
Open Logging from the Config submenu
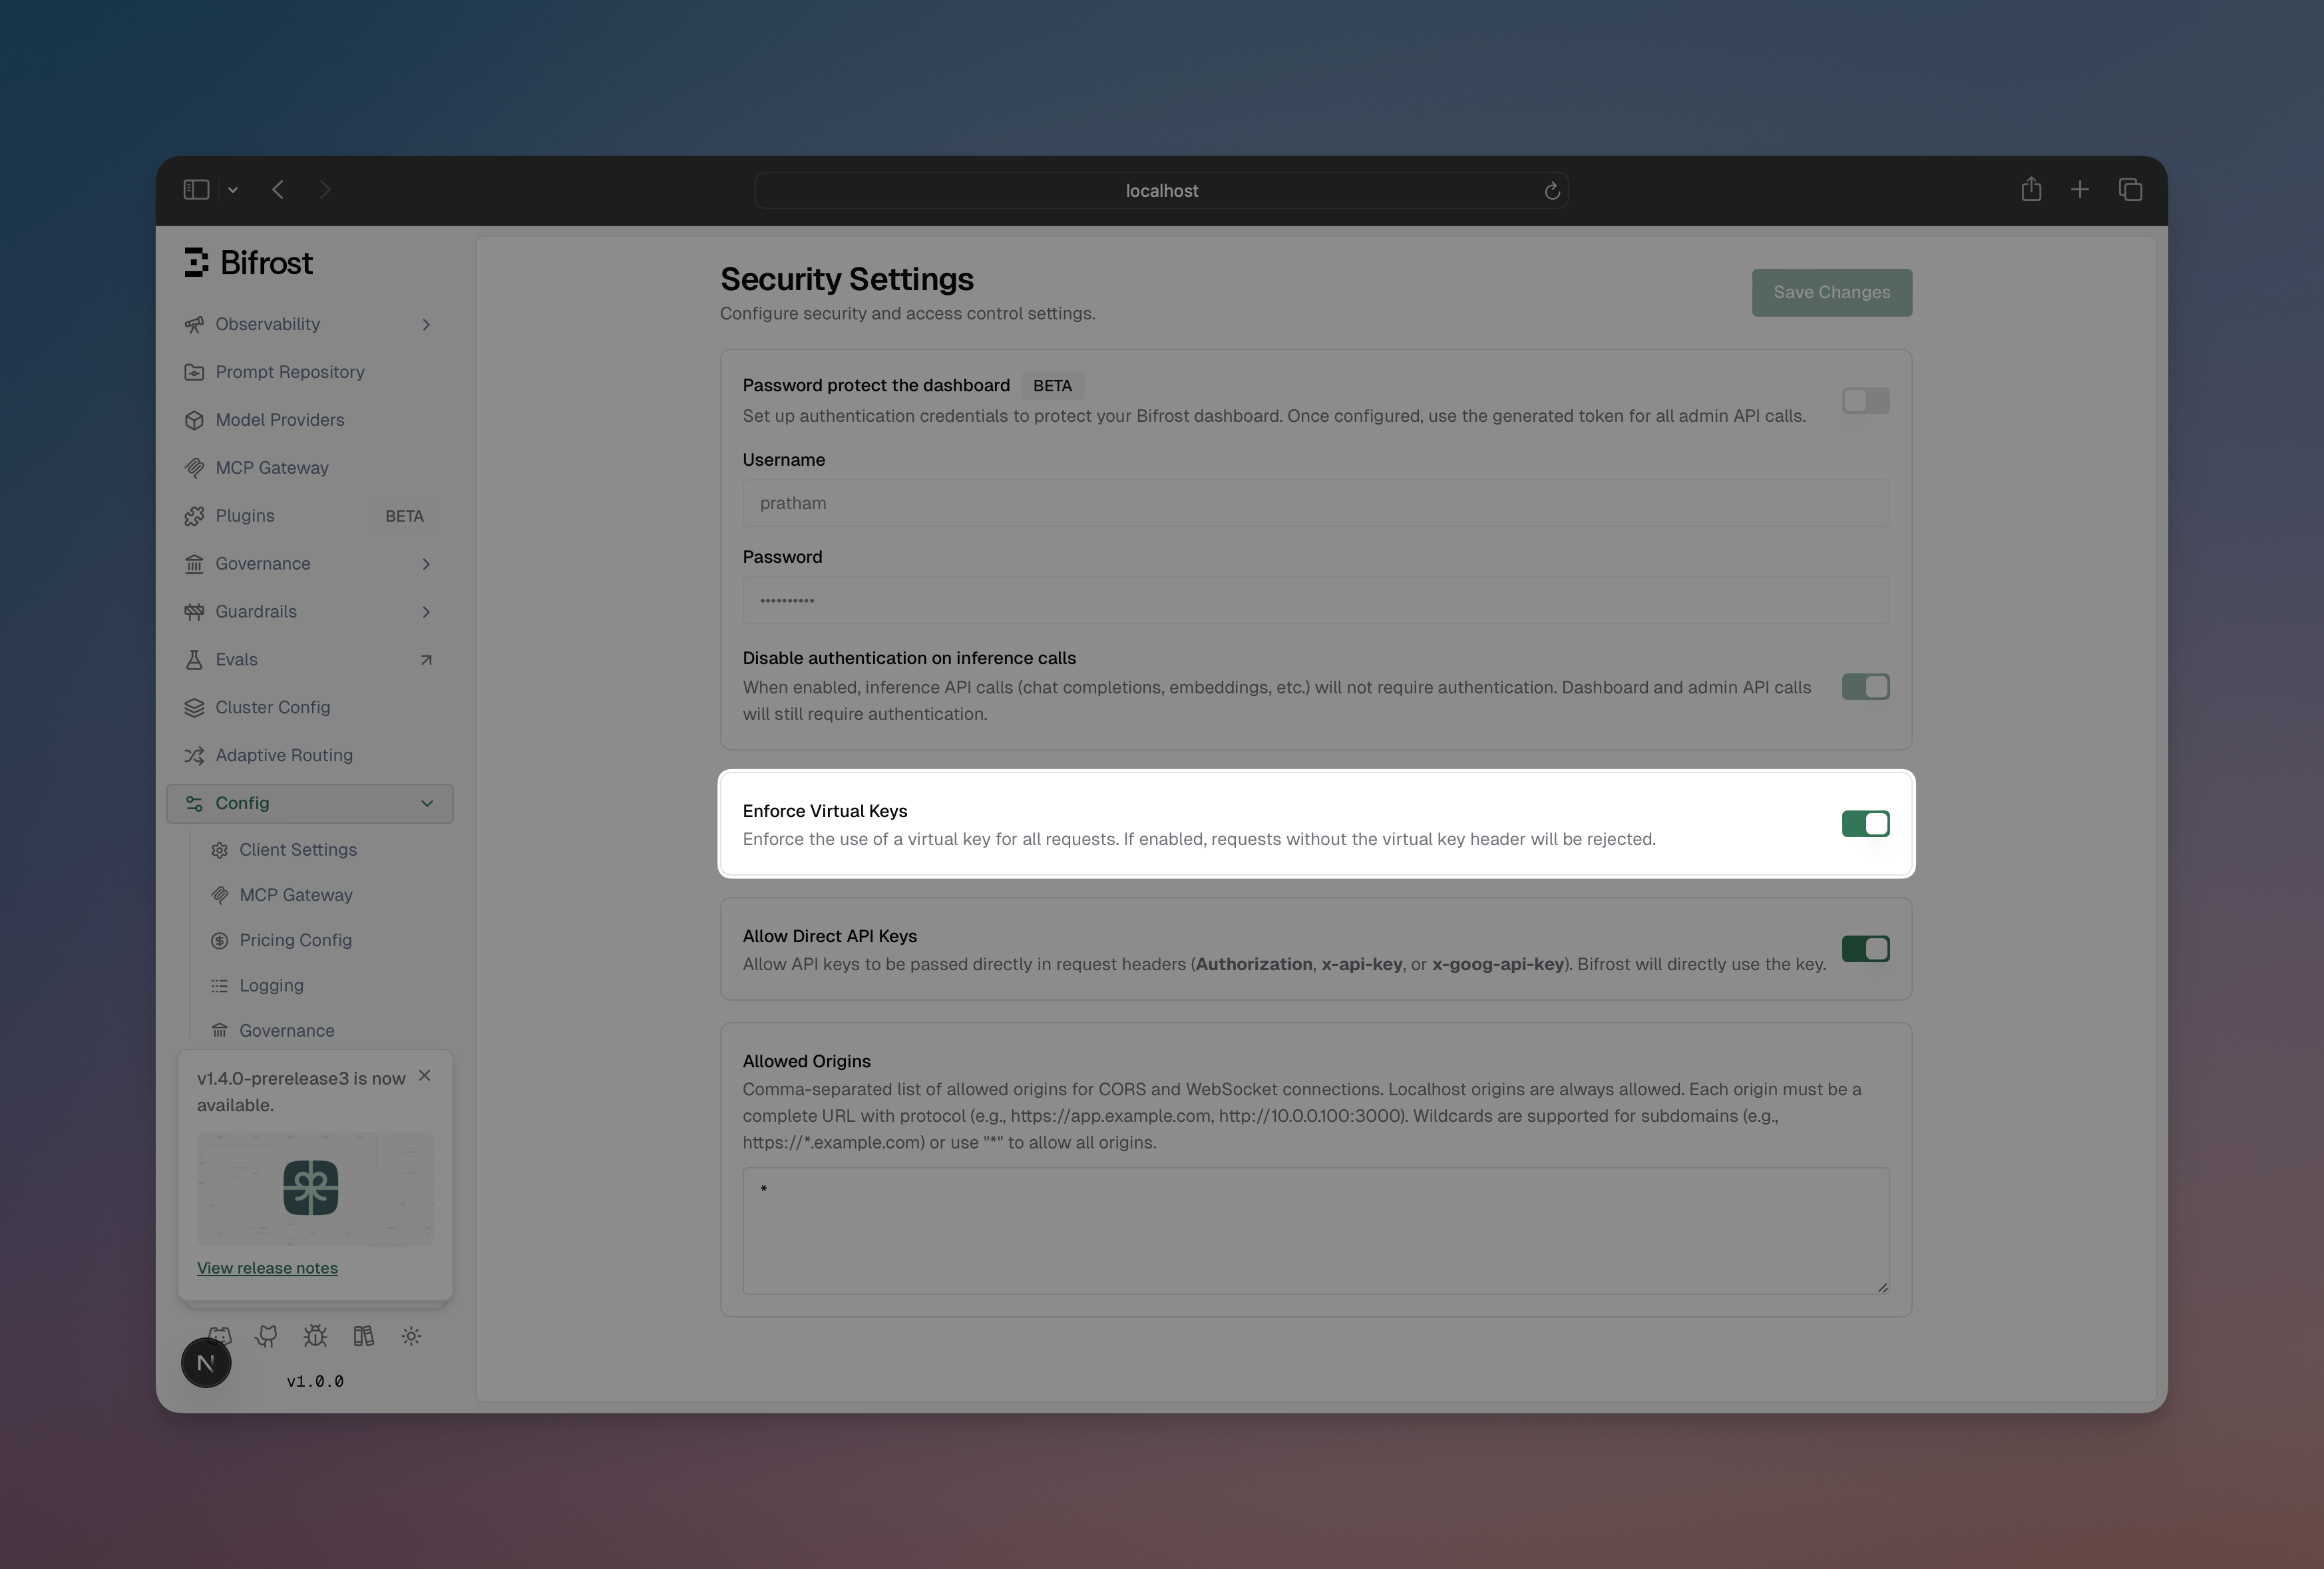click(x=271, y=985)
